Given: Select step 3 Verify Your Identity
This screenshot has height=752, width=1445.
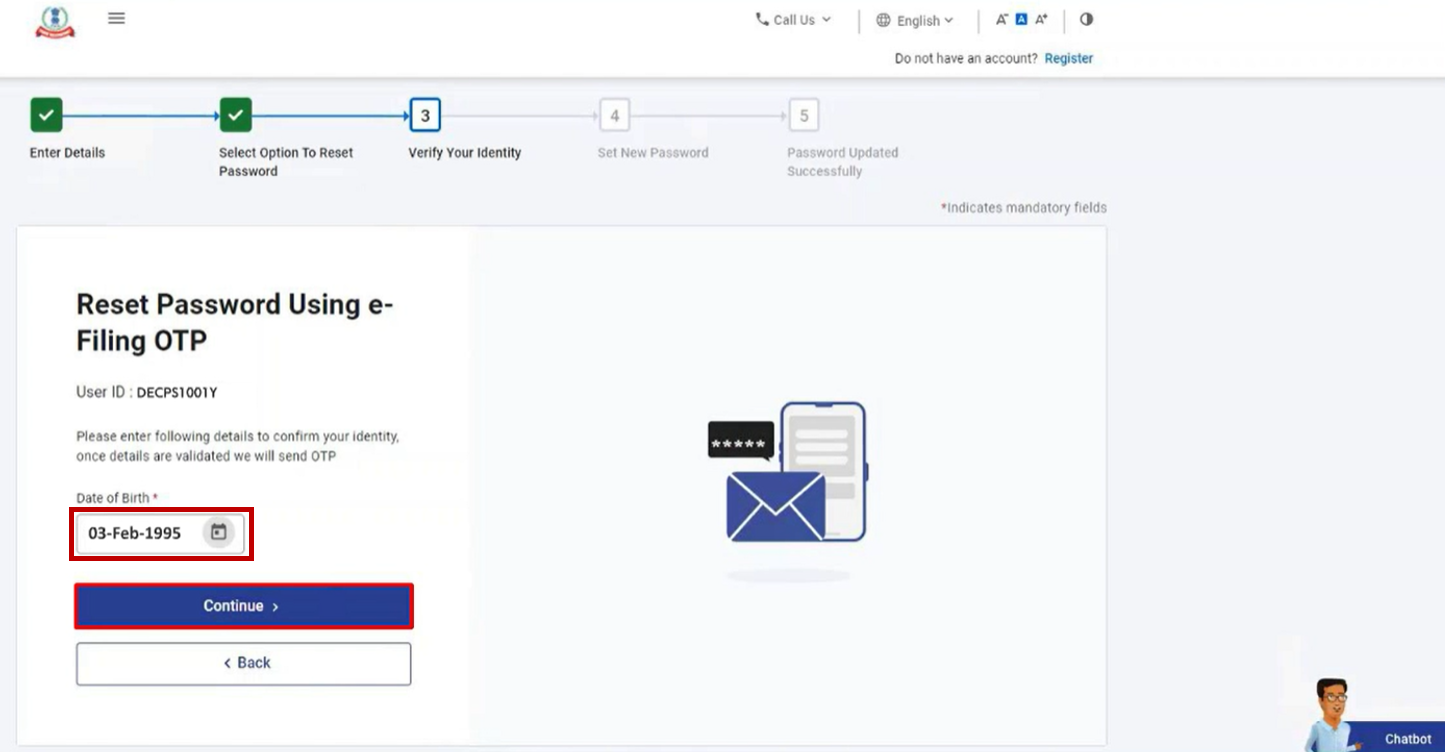Looking at the screenshot, I should click(x=424, y=114).
